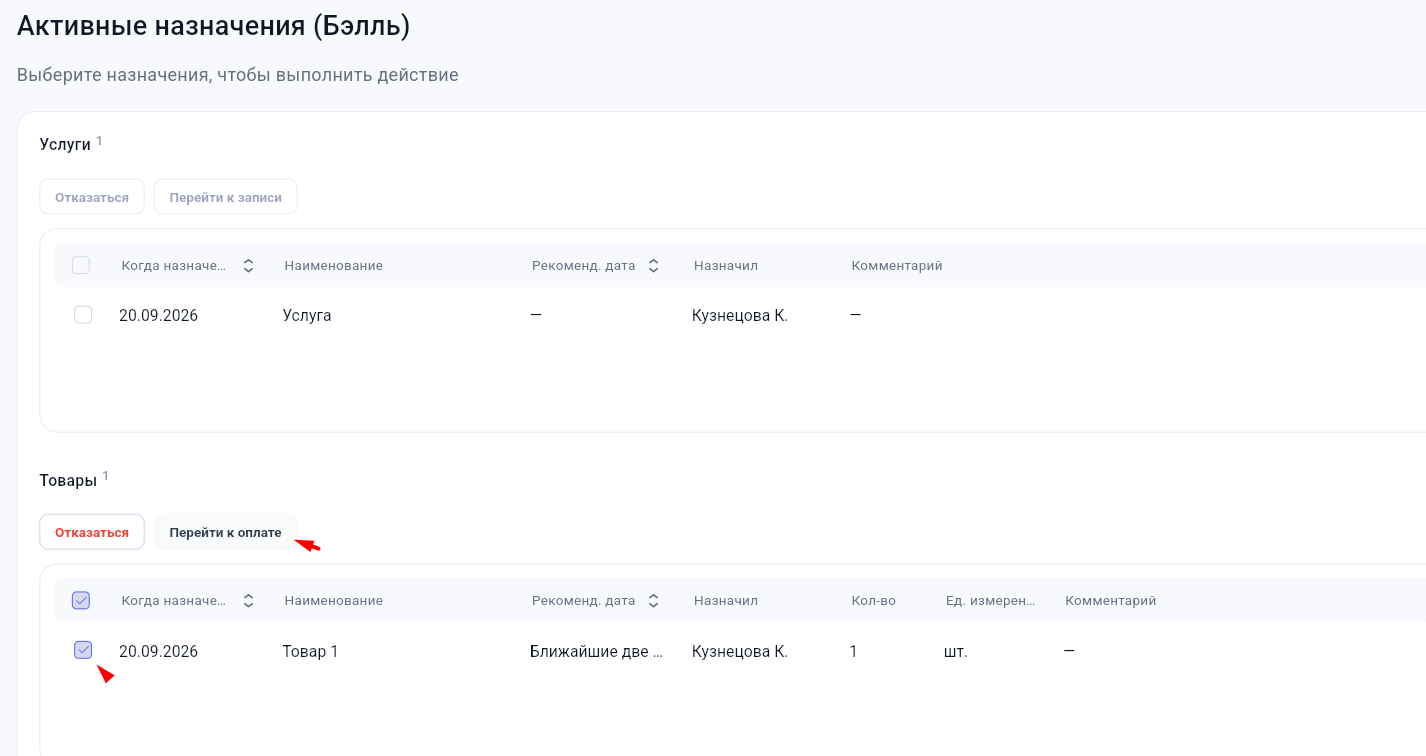Click "Наименование" column header in Услуги table

click(x=334, y=266)
